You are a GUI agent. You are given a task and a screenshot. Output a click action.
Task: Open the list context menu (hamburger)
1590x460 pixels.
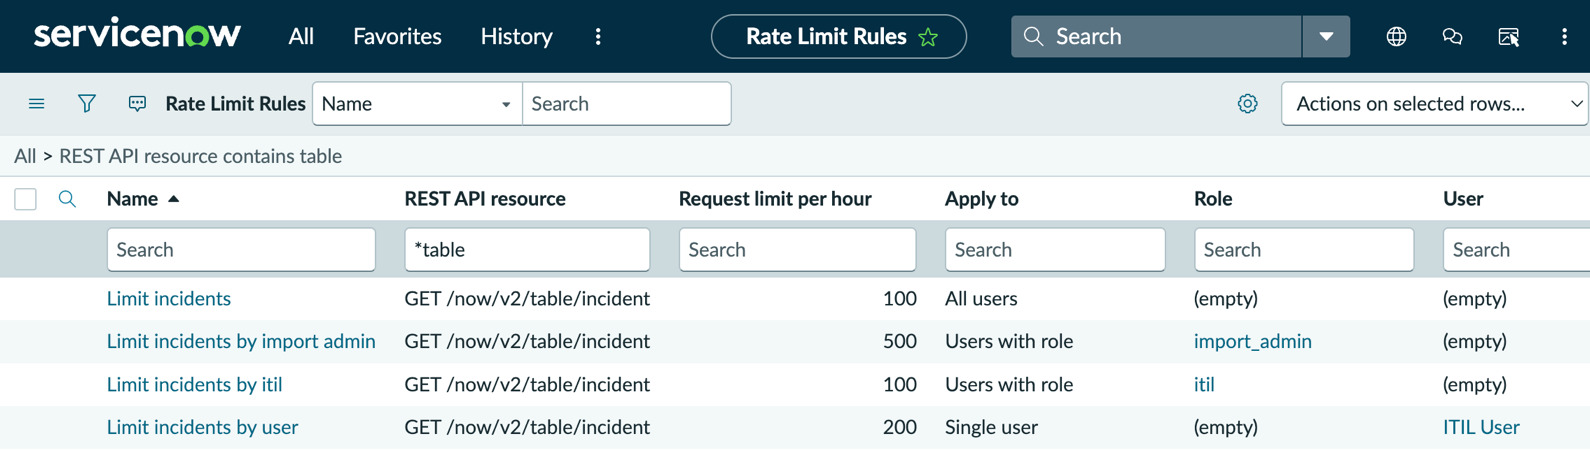pyautogui.click(x=36, y=104)
